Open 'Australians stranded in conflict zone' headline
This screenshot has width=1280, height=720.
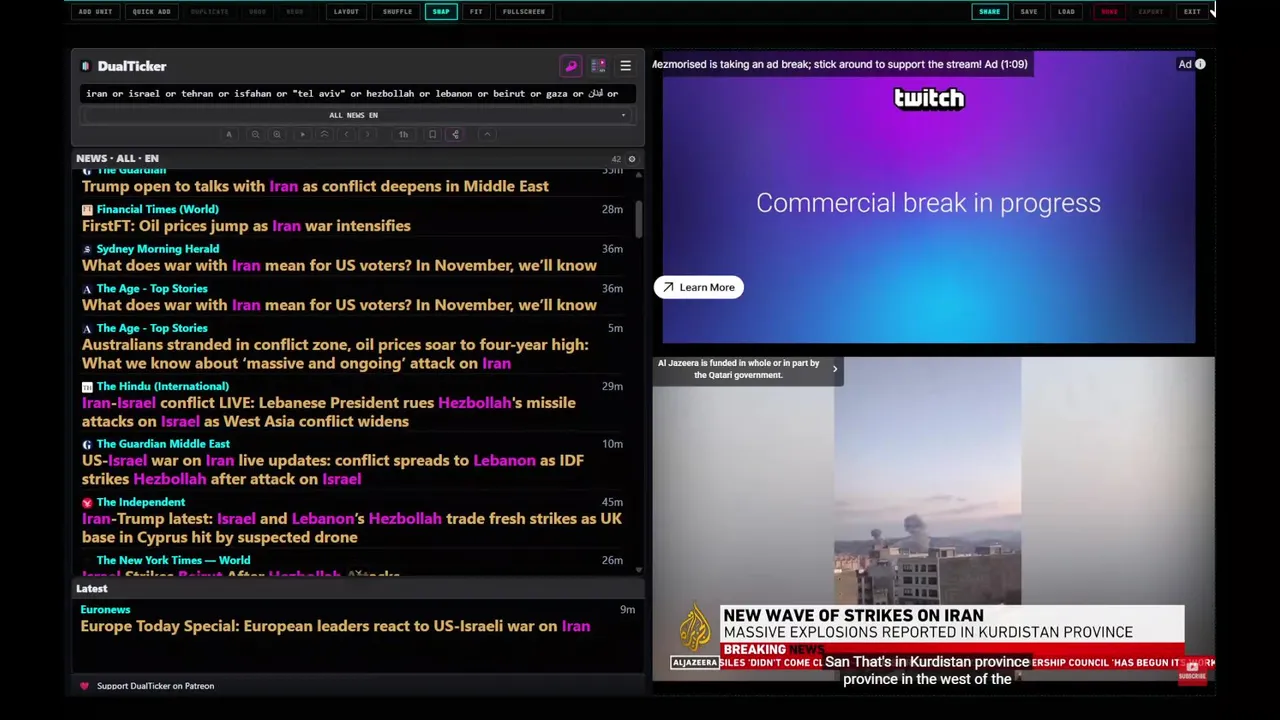tap(335, 354)
